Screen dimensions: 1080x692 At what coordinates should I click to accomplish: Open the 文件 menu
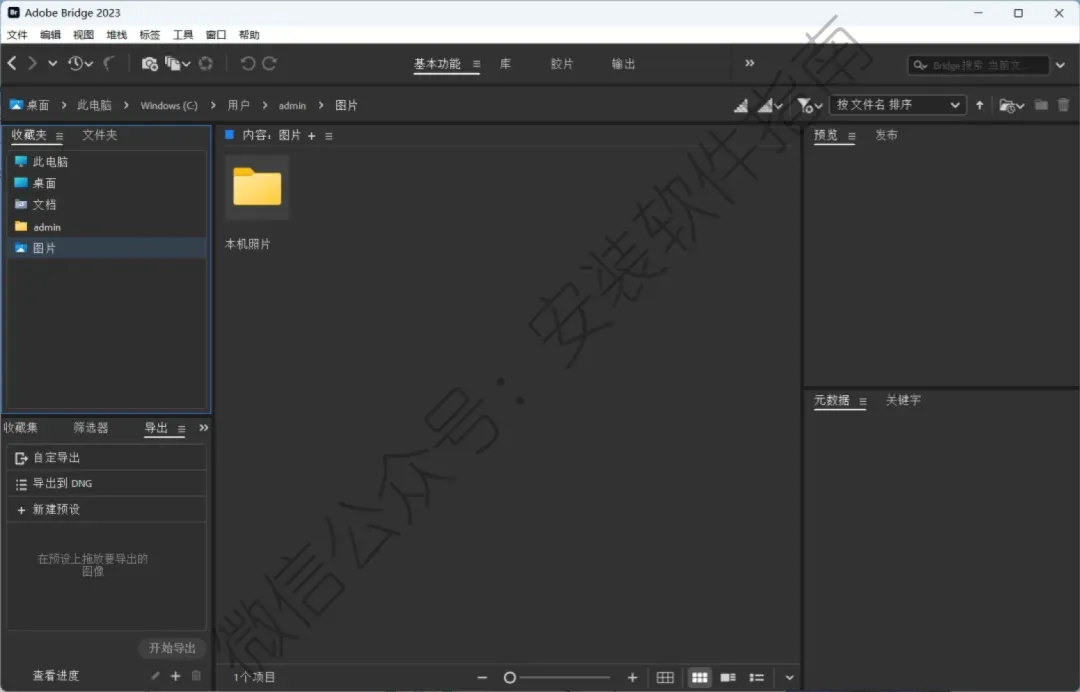click(17, 34)
